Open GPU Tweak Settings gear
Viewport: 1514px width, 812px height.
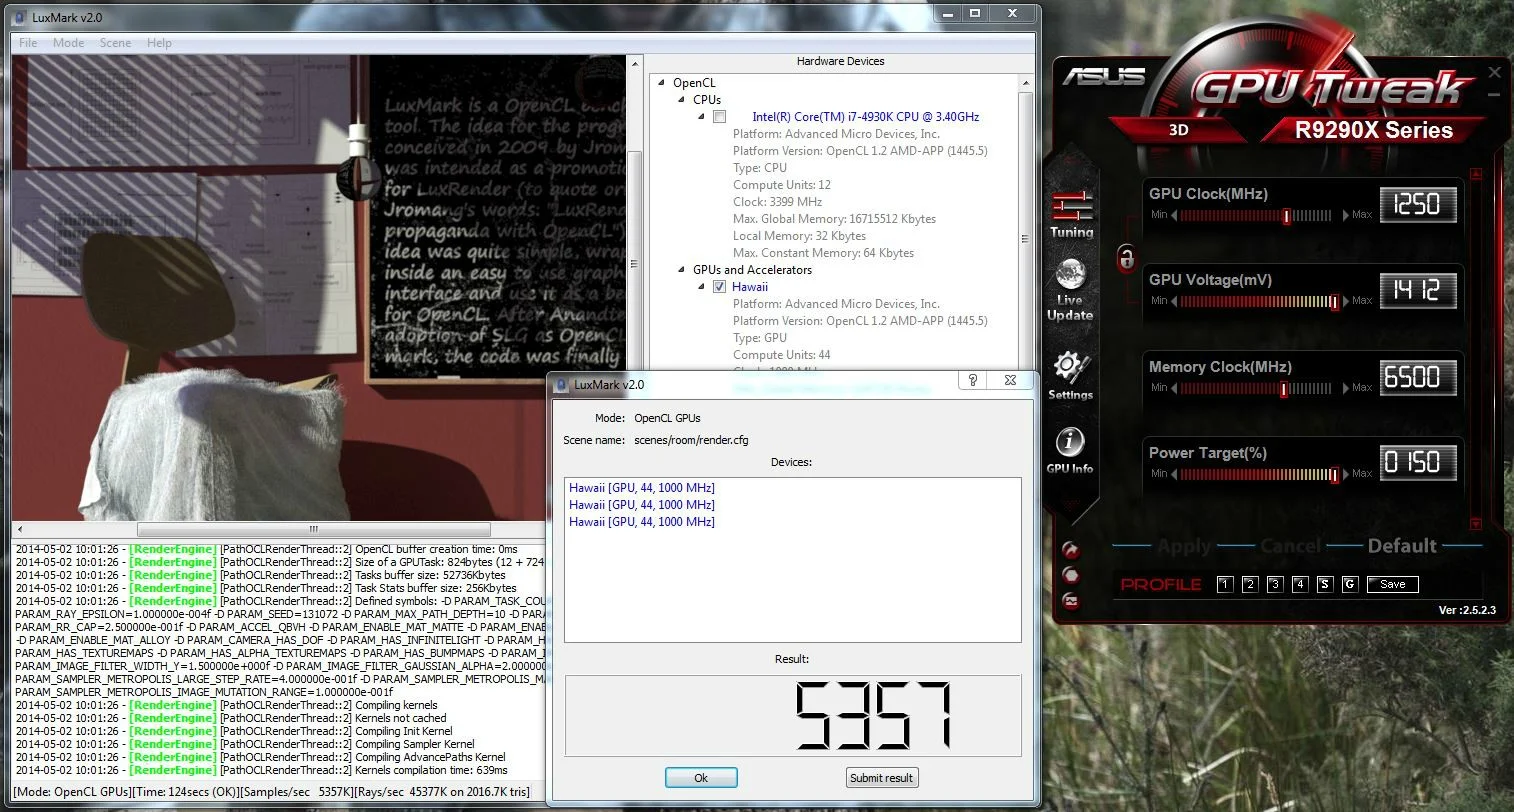click(1070, 375)
